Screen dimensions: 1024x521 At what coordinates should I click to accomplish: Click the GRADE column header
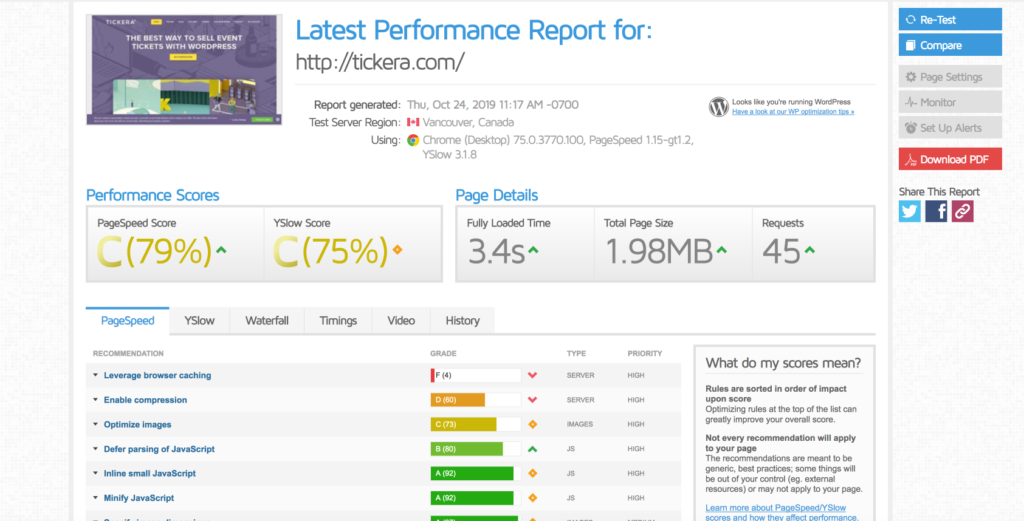coord(443,353)
